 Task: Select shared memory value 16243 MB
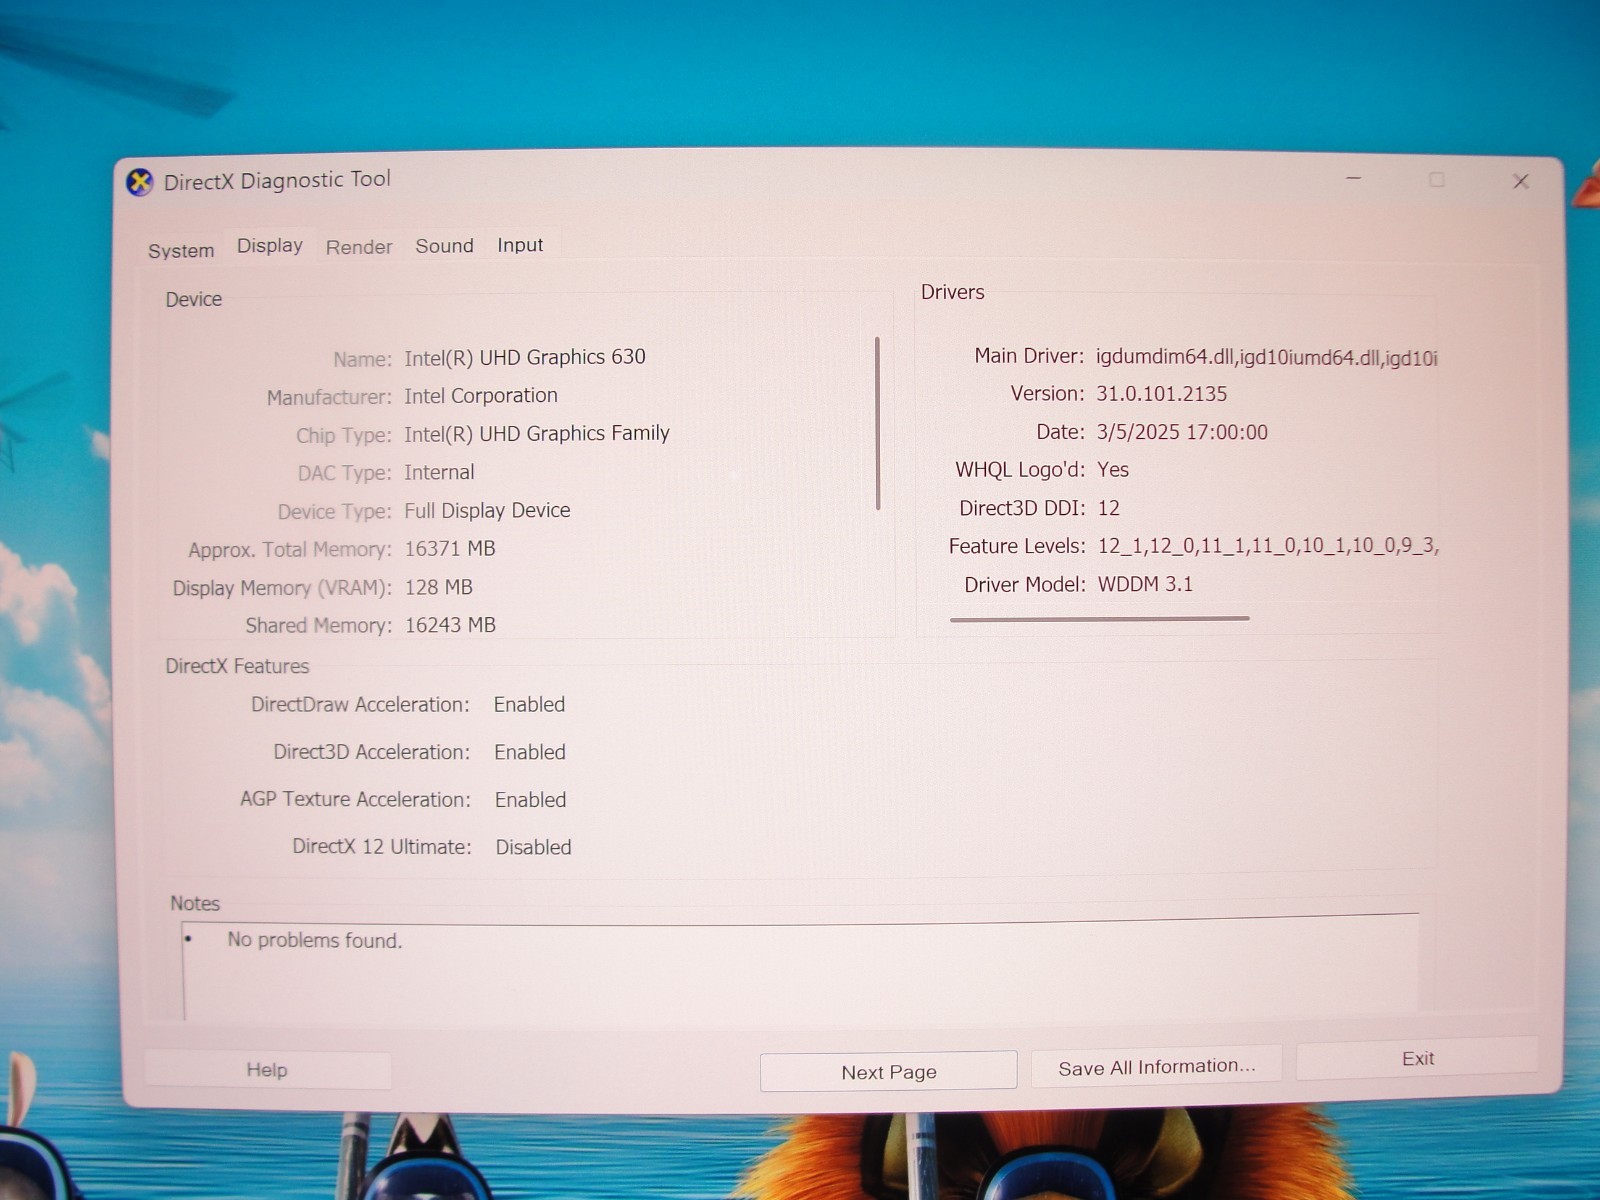pos(450,625)
